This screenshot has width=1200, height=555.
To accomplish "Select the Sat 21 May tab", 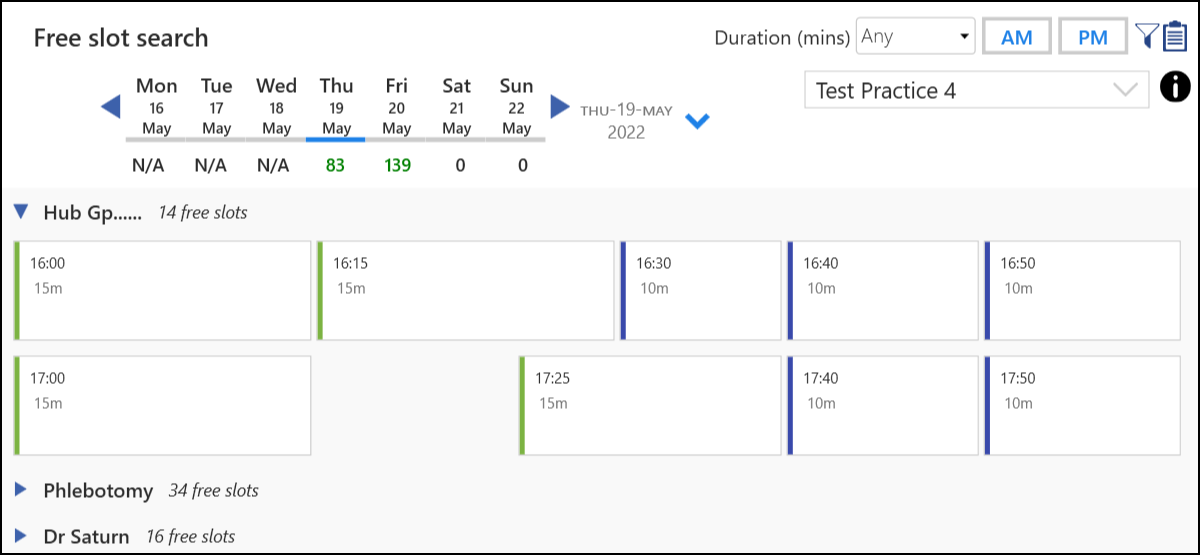I will (x=457, y=107).
